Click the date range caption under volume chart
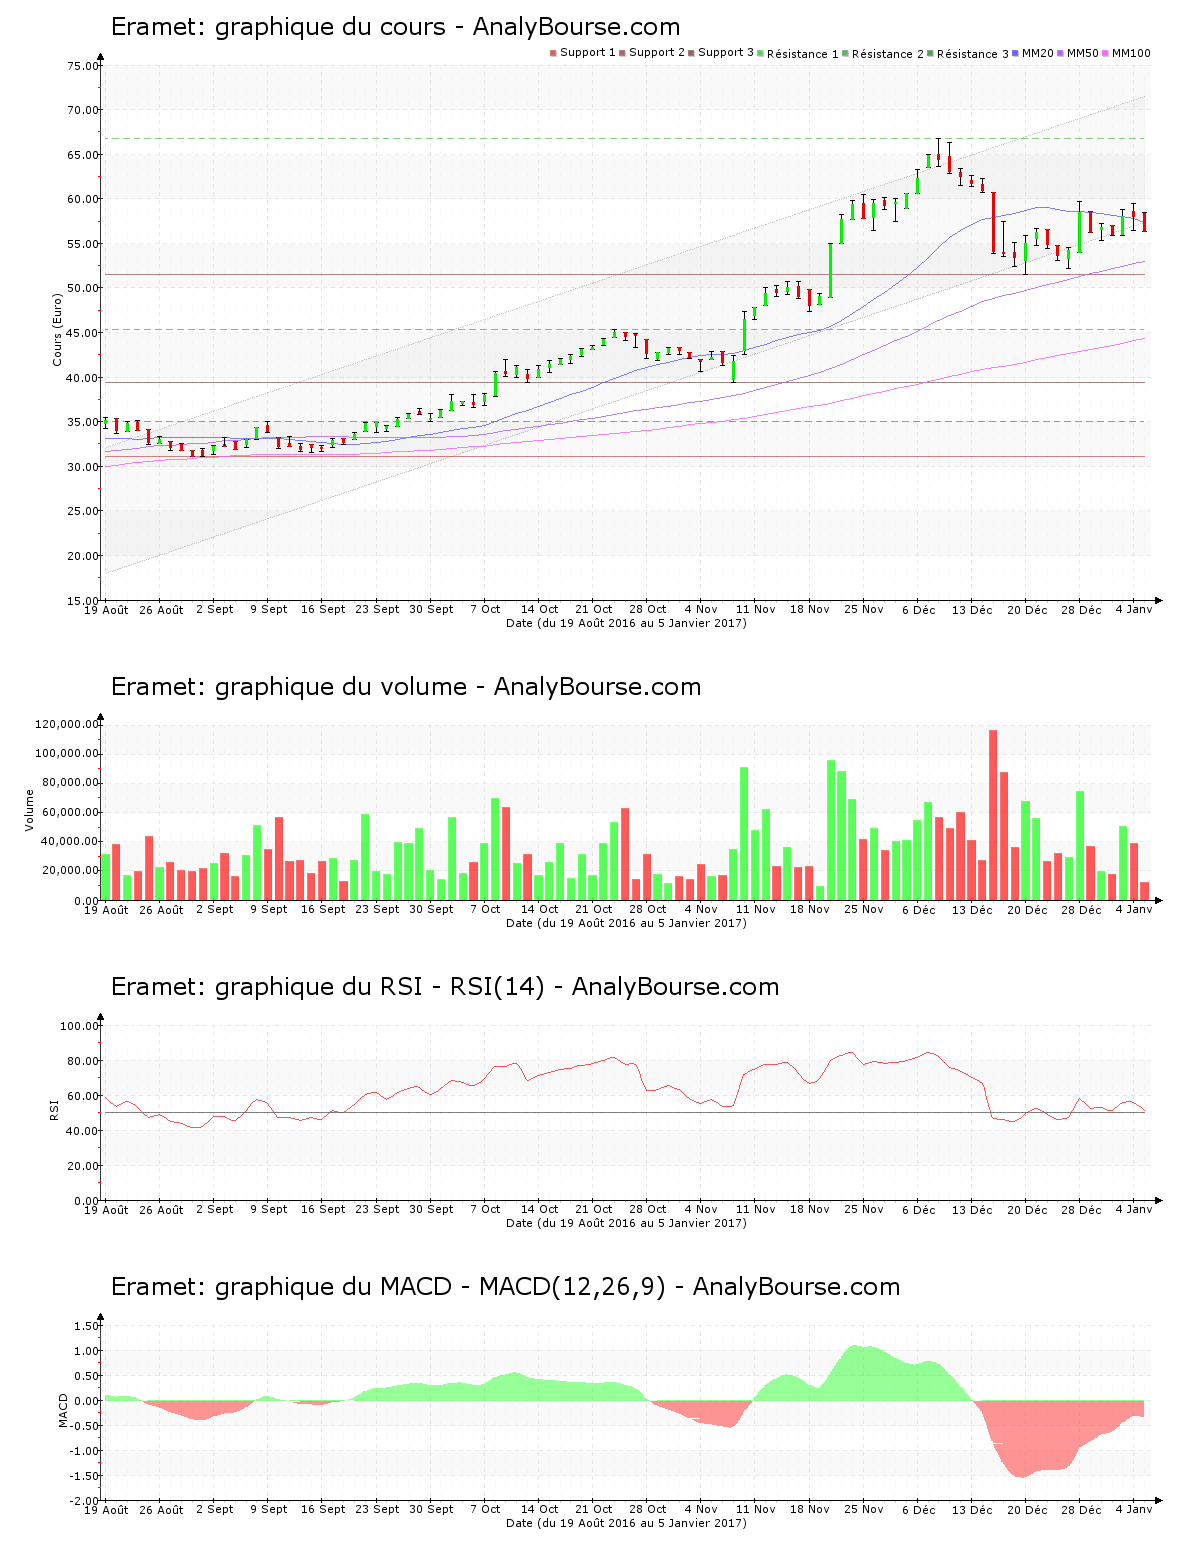The height and width of the screenshot is (1550, 1200). tap(626, 923)
